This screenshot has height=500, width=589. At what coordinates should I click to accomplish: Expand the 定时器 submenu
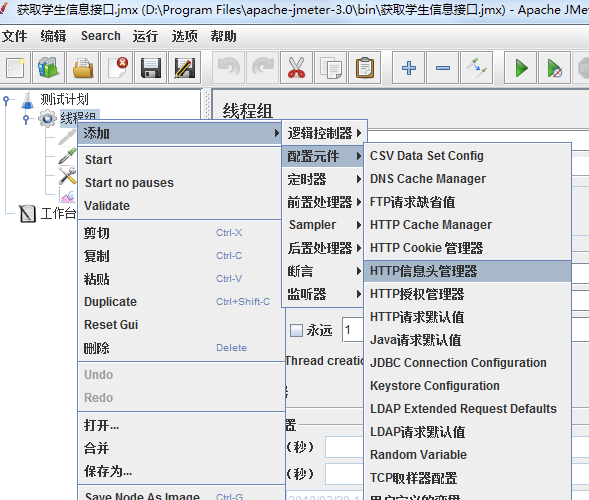click(323, 179)
